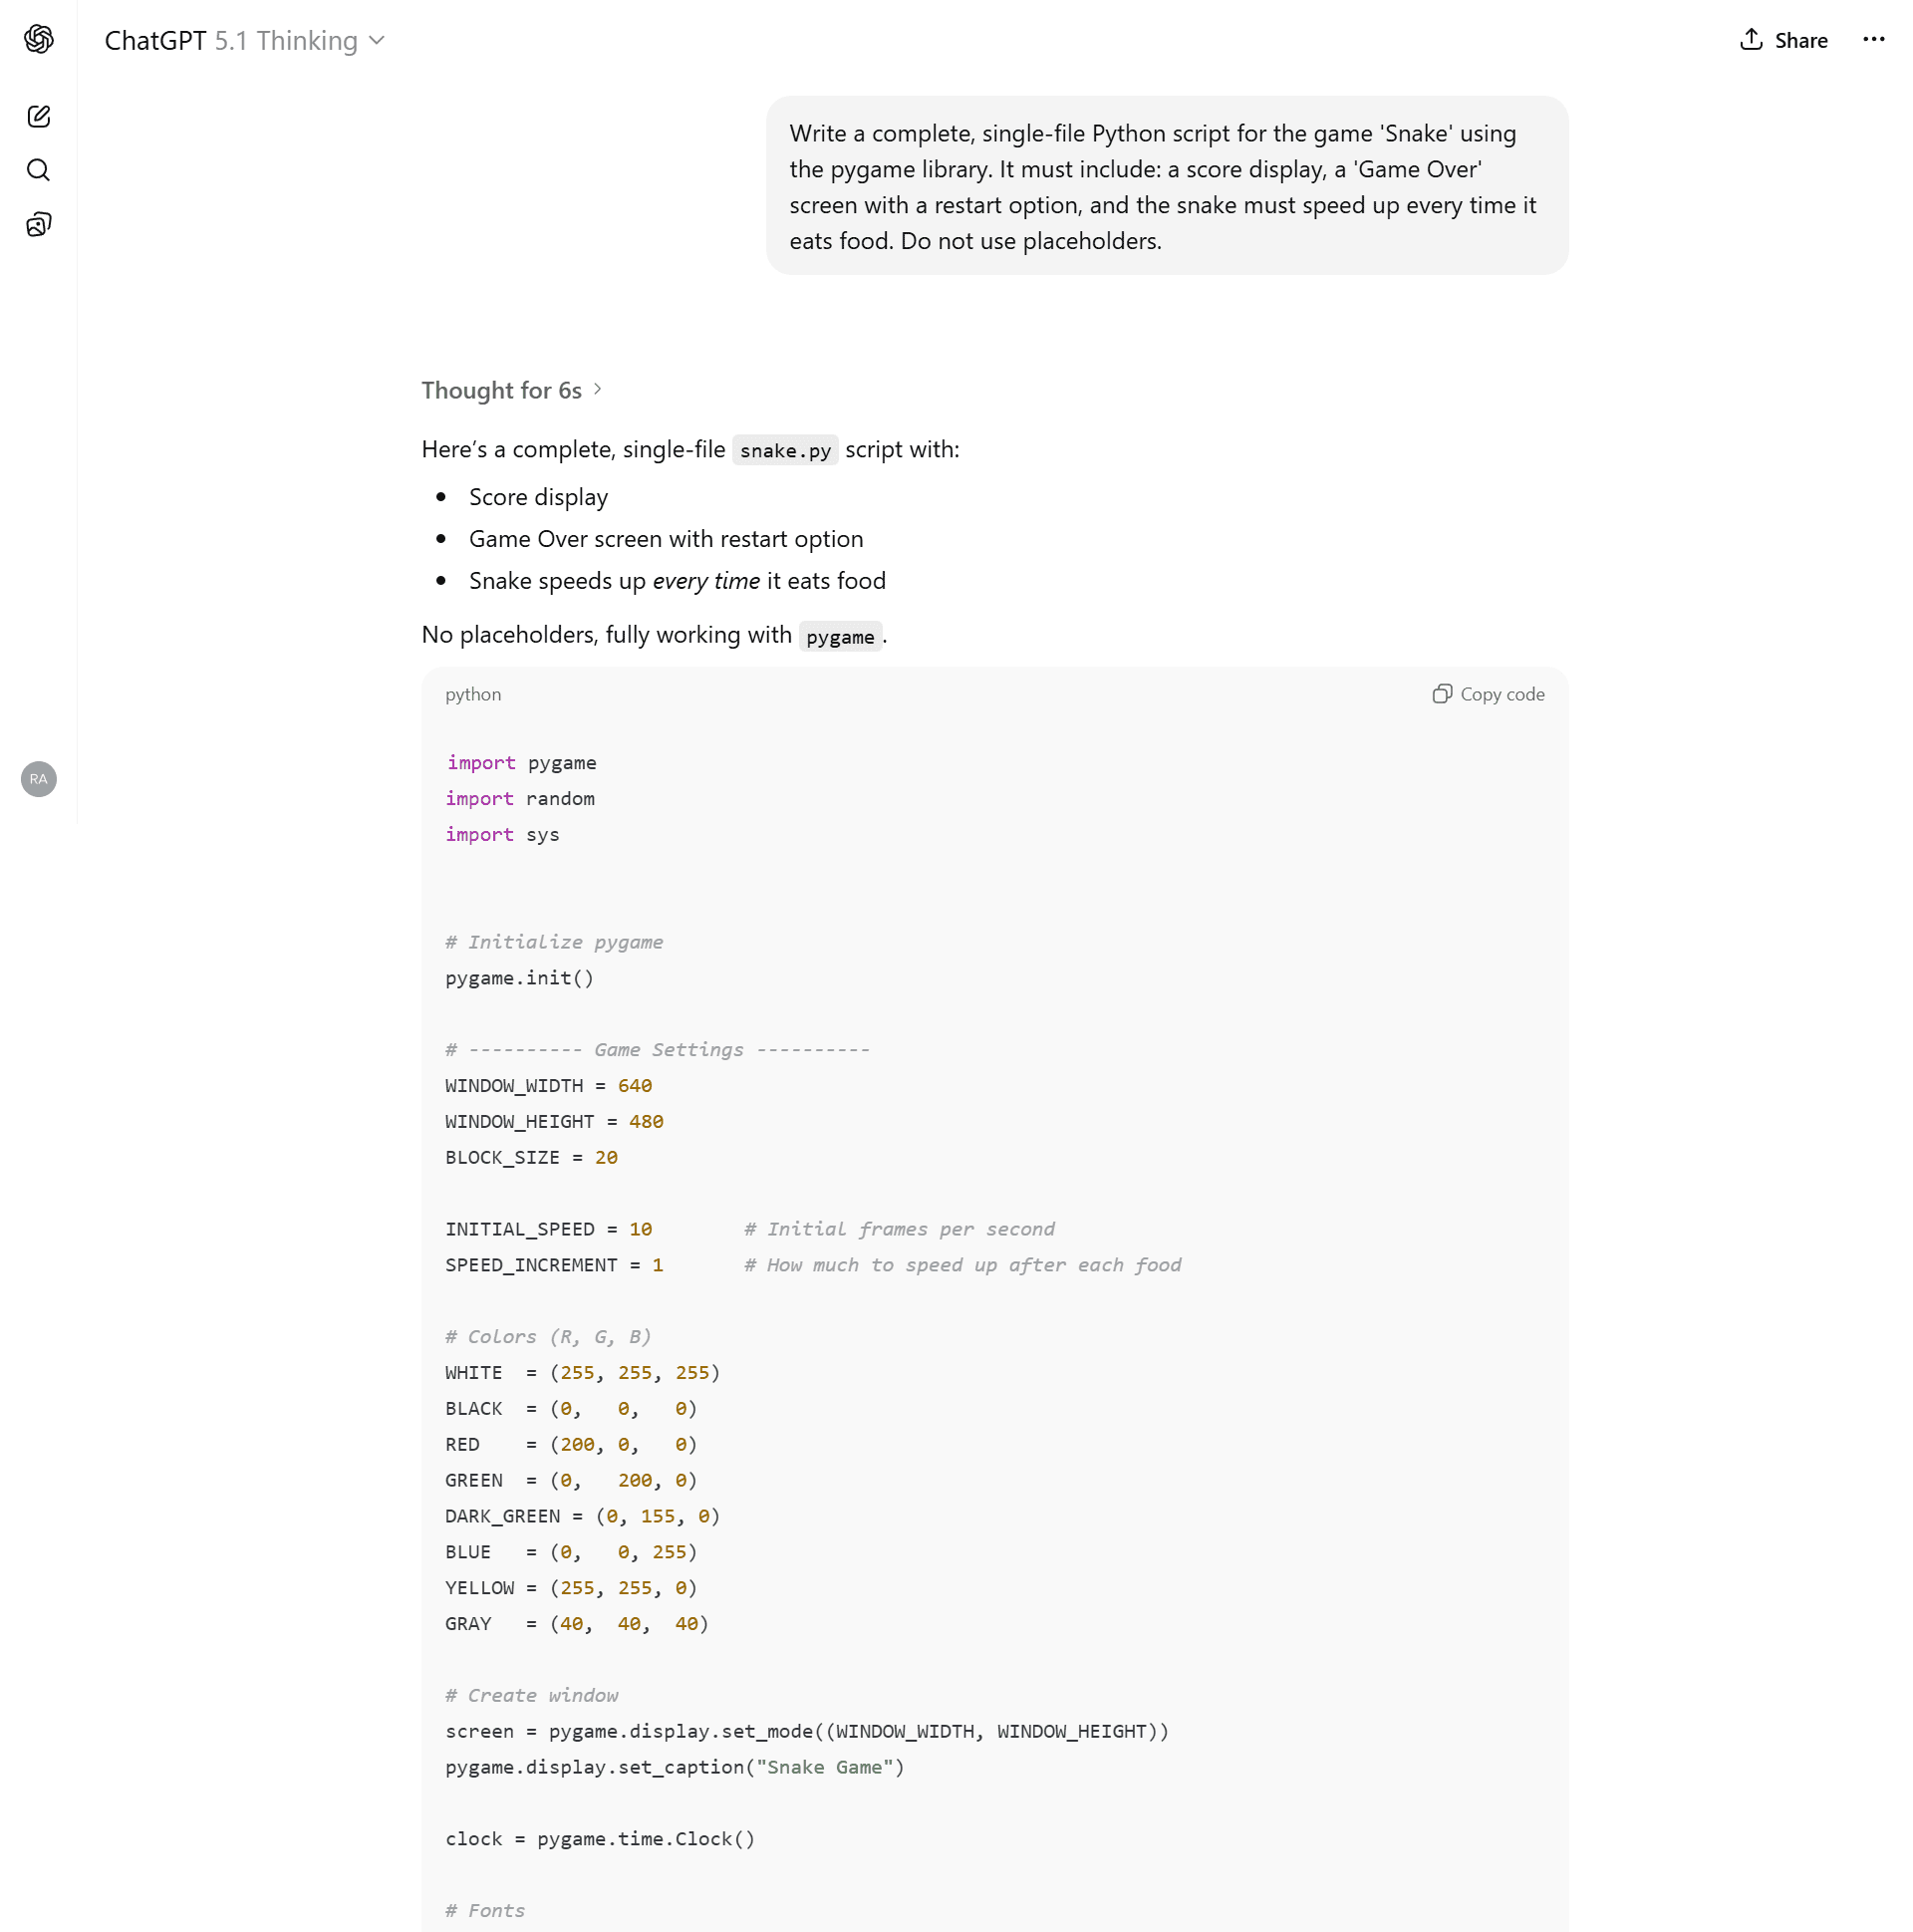The image size is (1913, 1932).
Task: Start a new chat with the compose icon
Action: pos(39,117)
